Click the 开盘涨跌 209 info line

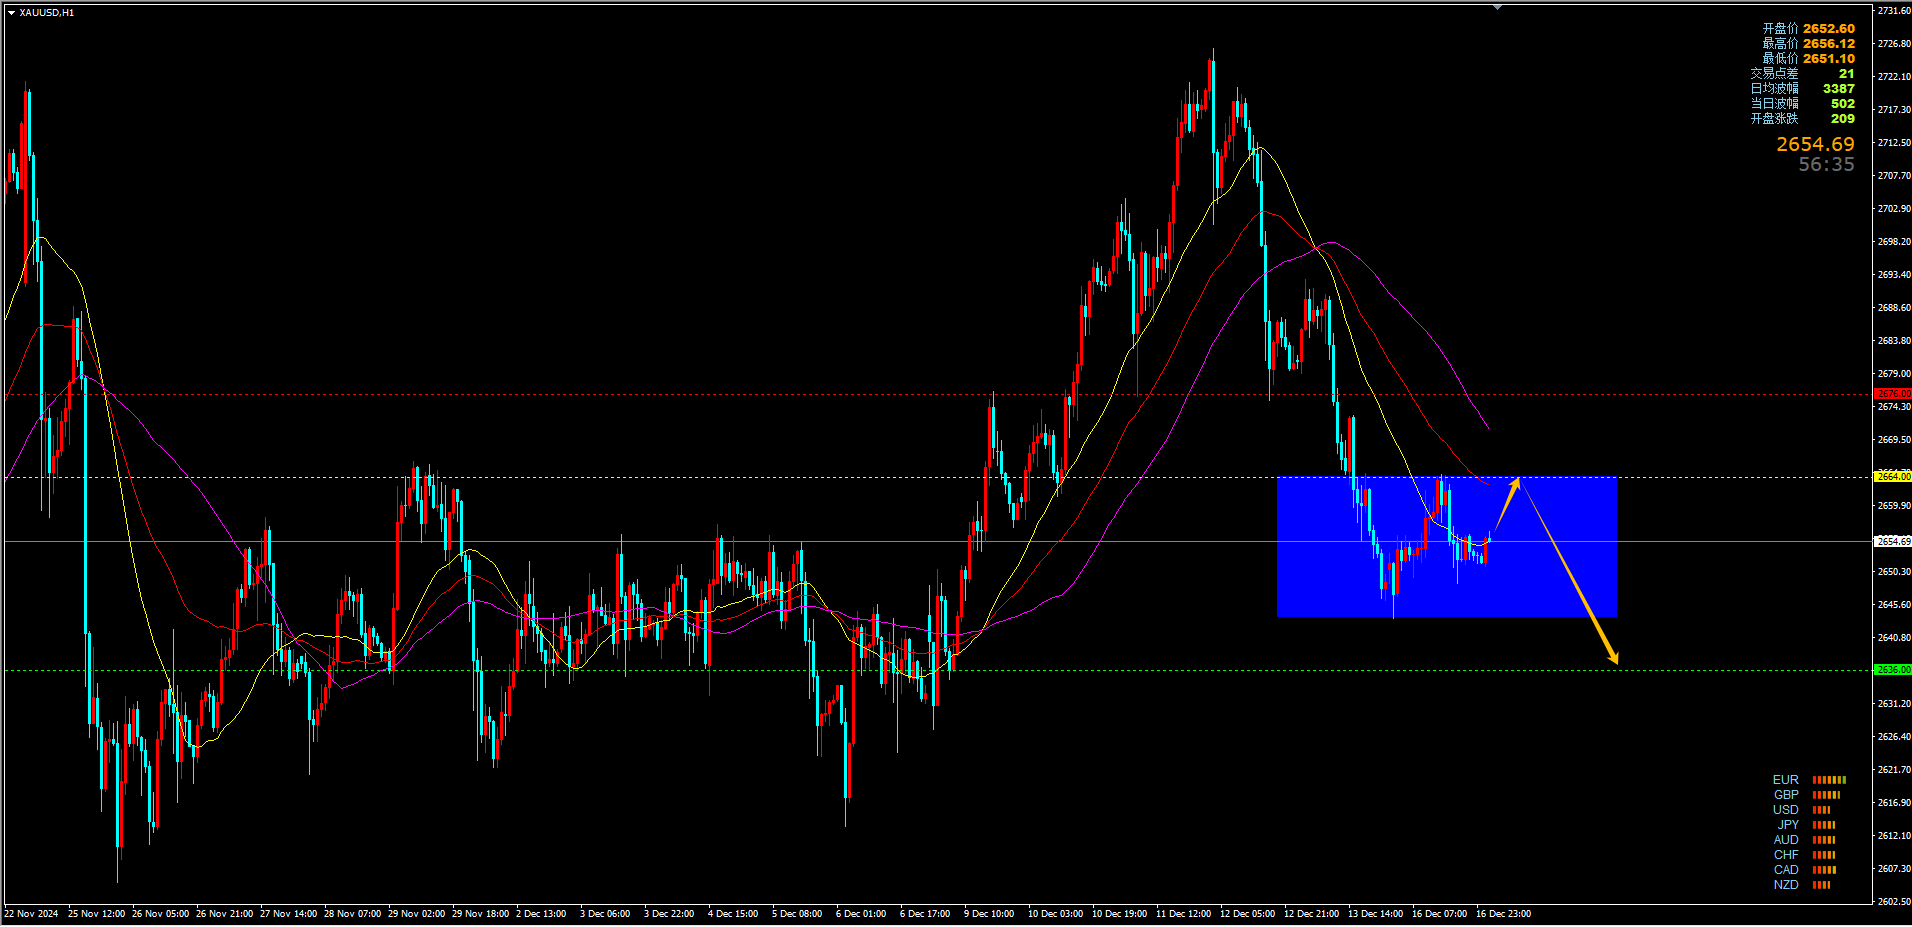point(1802,119)
